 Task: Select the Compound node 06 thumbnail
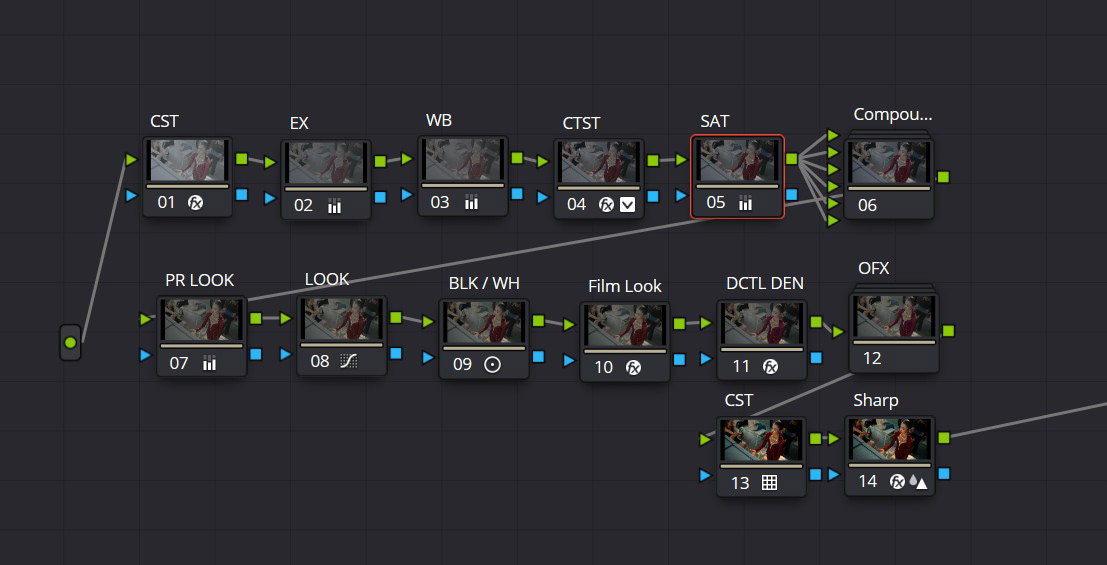click(889, 162)
